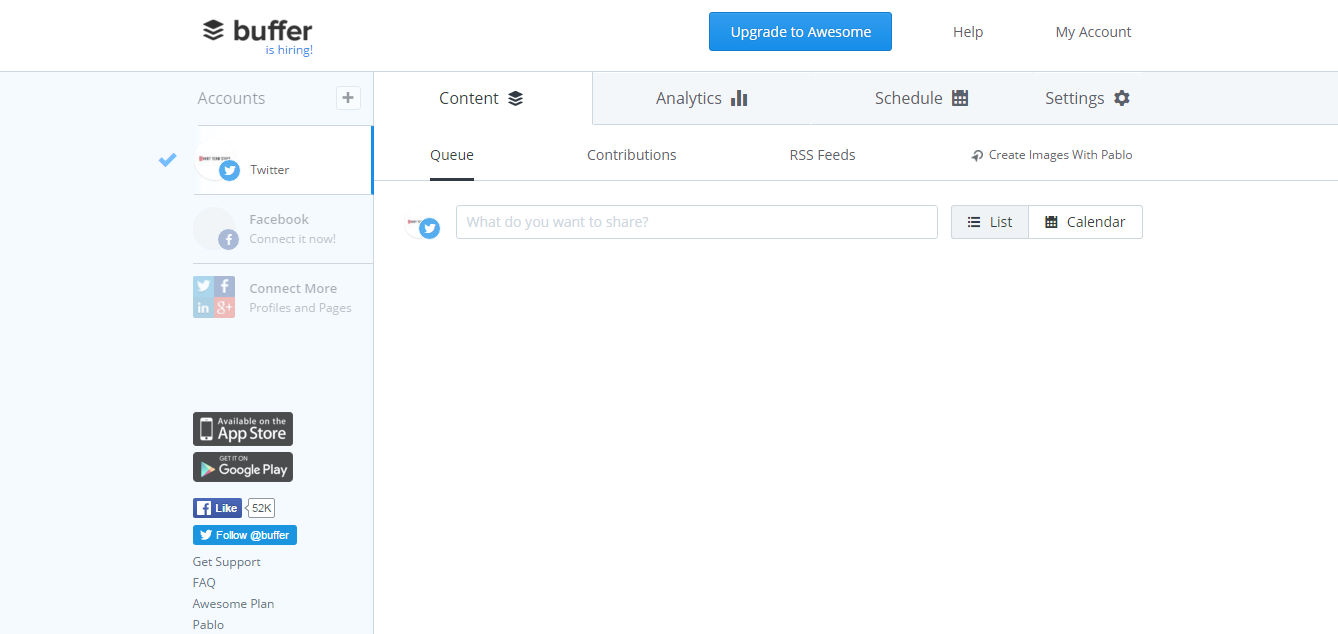Screen dimensions: 1338x634
Task: Open the Analytics tab
Action: tap(702, 98)
